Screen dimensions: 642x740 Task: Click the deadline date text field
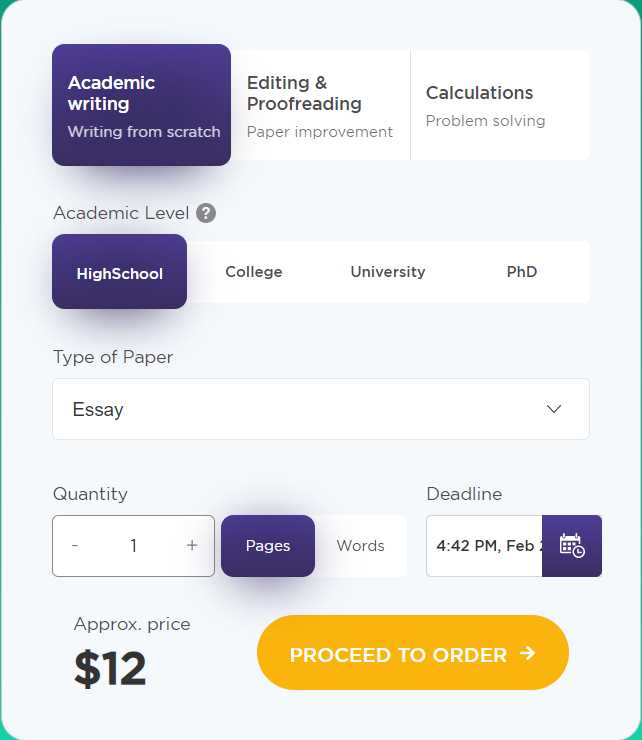tap(484, 546)
